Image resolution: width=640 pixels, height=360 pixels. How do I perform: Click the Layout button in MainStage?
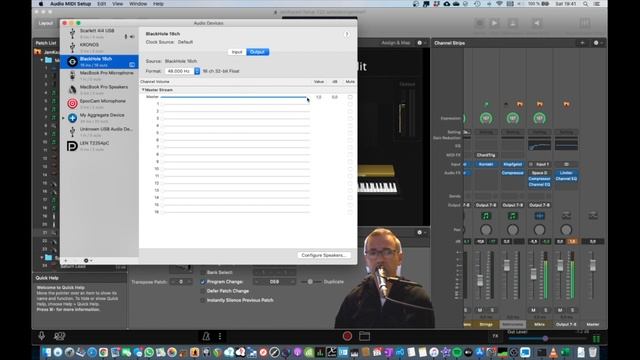(46, 23)
